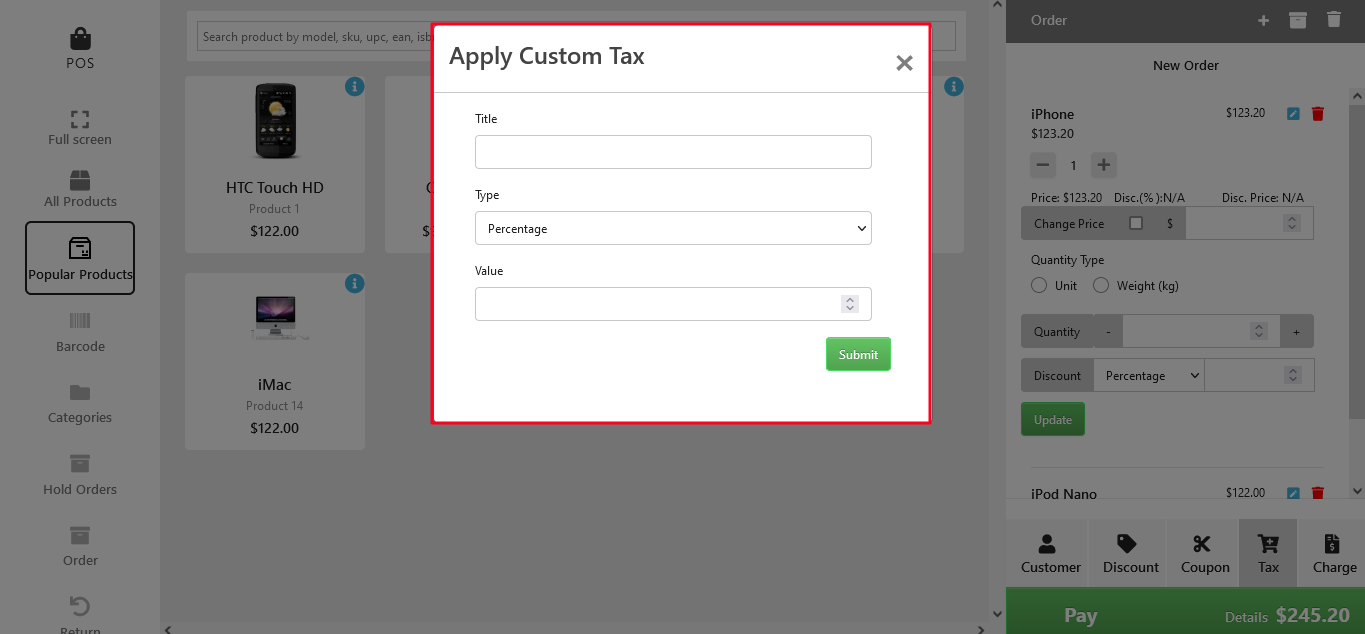Click the Value field spinner arrows
The height and width of the screenshot is (634, 1365).
click(850, 304)
